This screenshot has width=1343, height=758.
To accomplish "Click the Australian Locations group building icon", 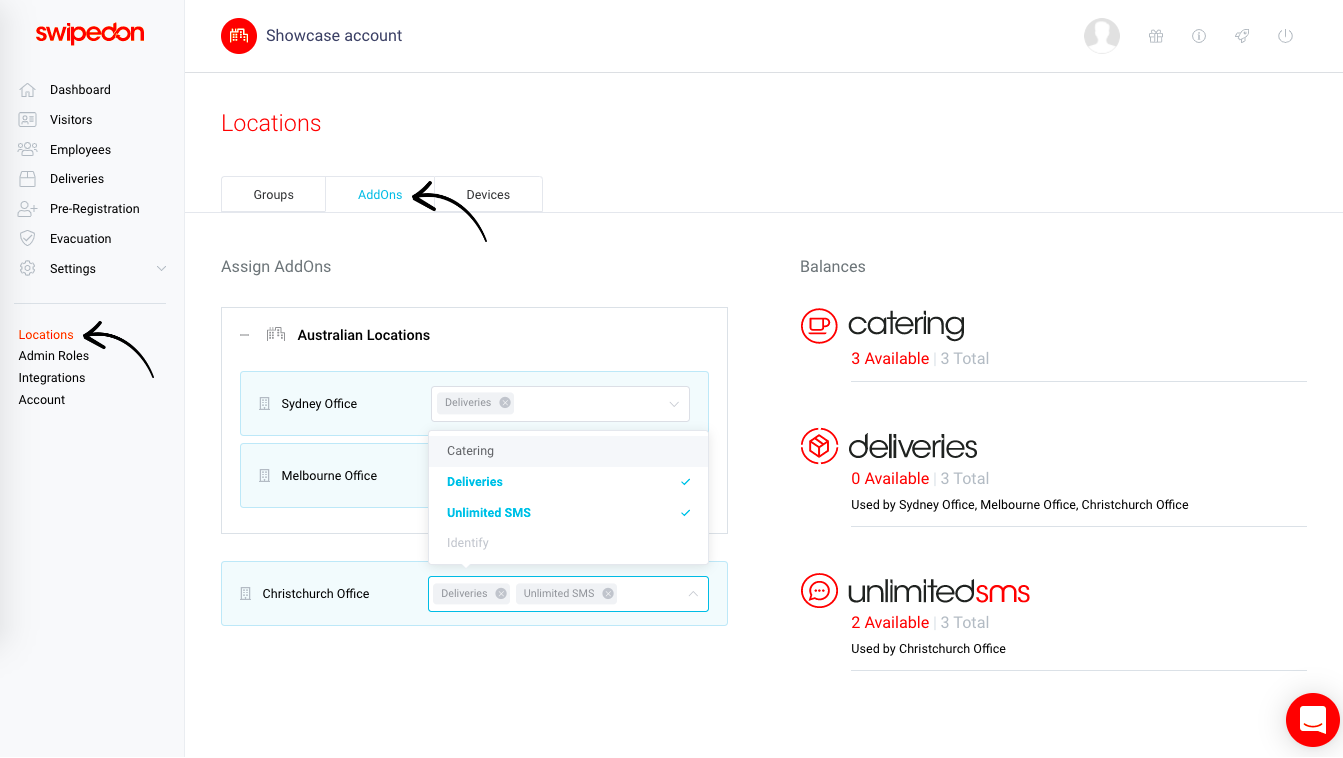I will [x=276, y=335].
